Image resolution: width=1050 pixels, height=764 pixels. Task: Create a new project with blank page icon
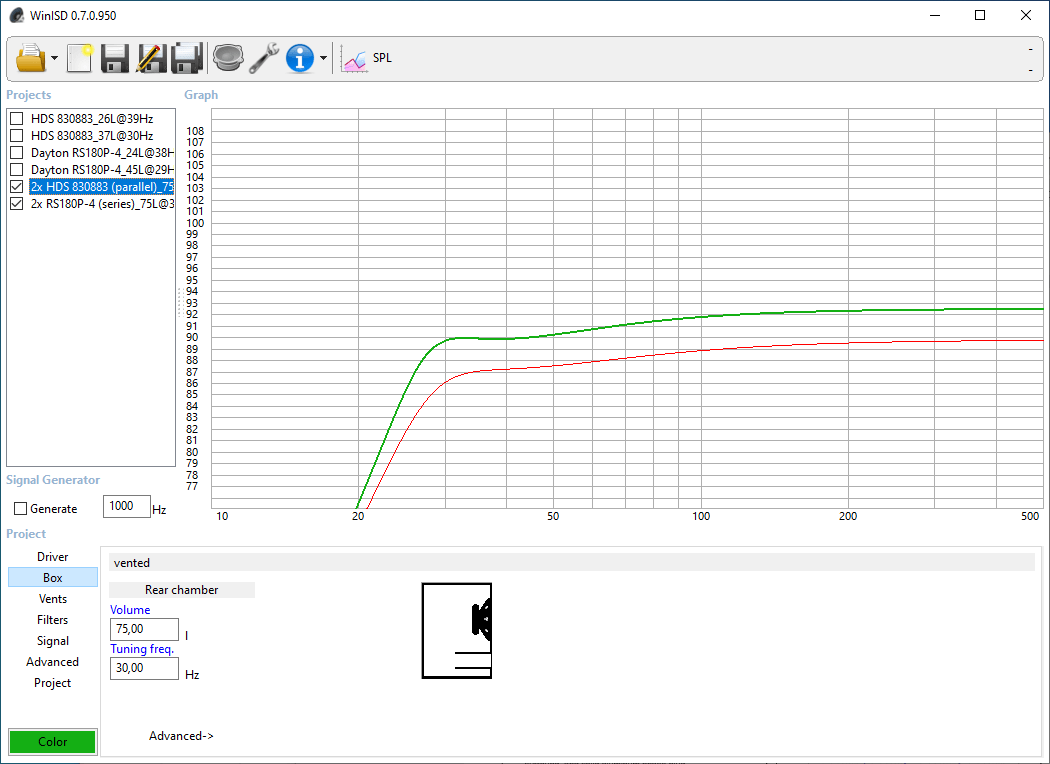click(79, 58)
